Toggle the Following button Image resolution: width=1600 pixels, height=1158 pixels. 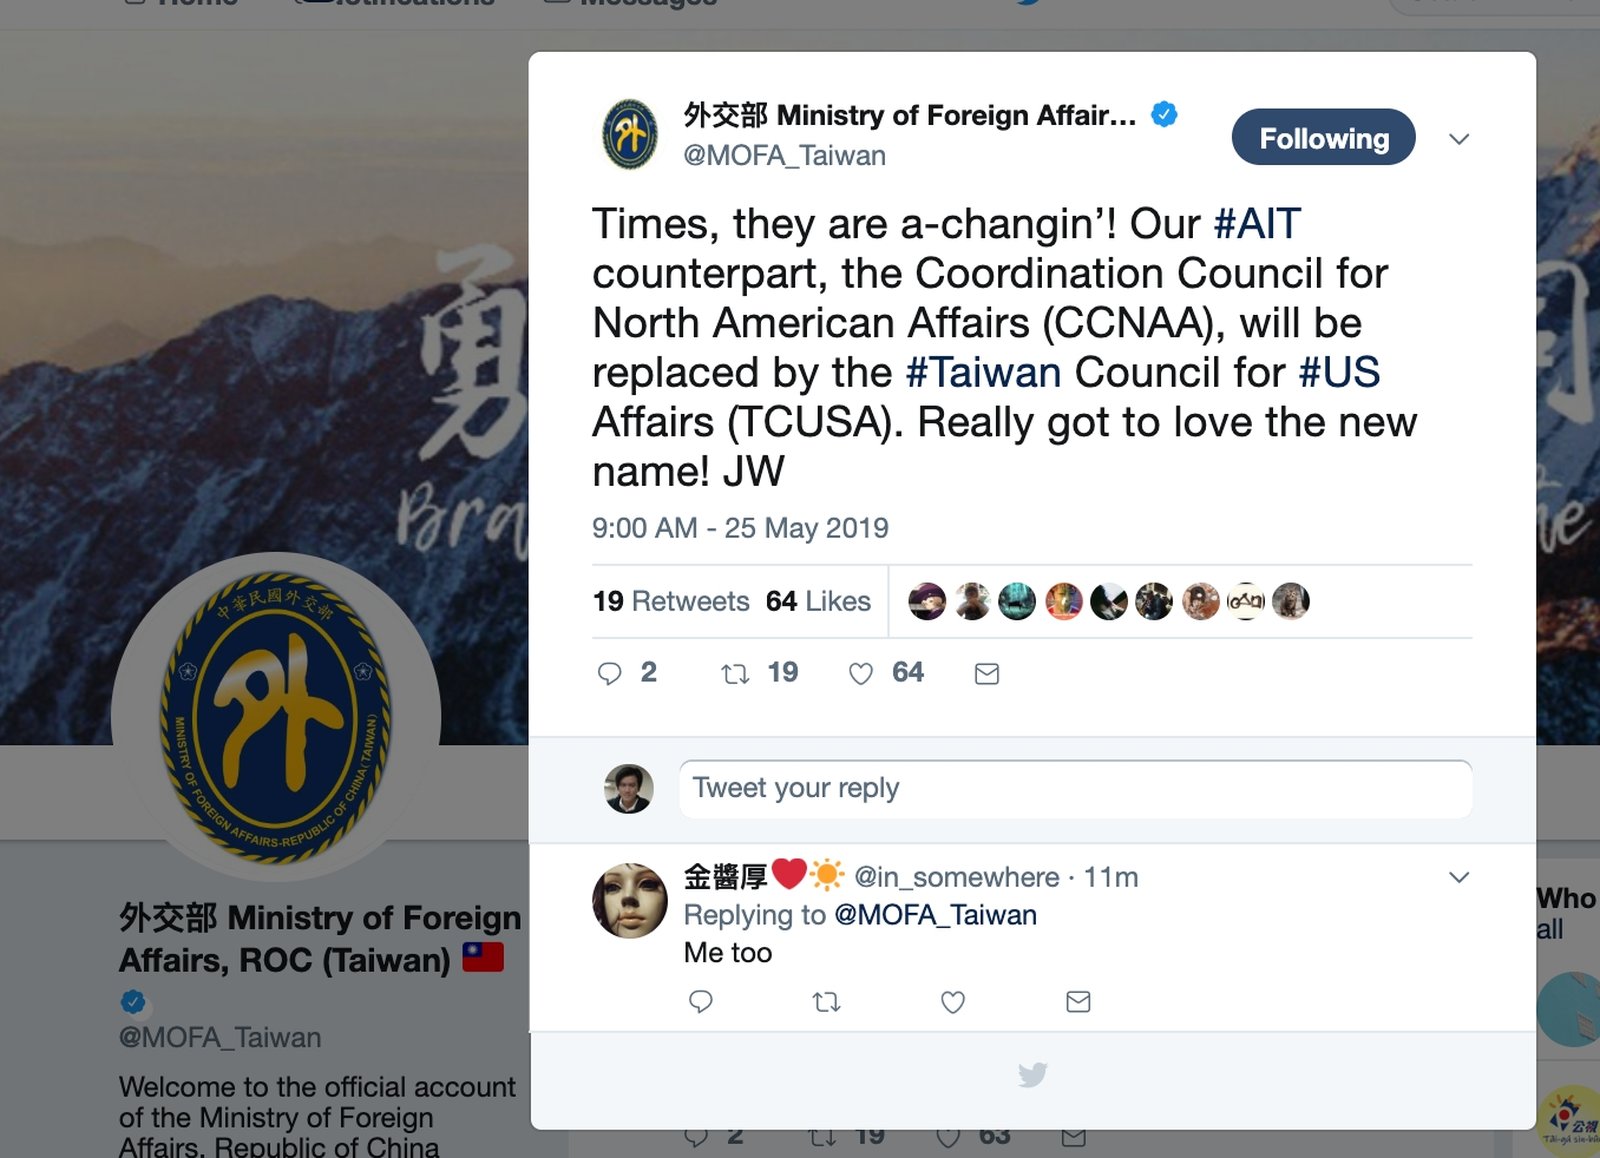1323,137
